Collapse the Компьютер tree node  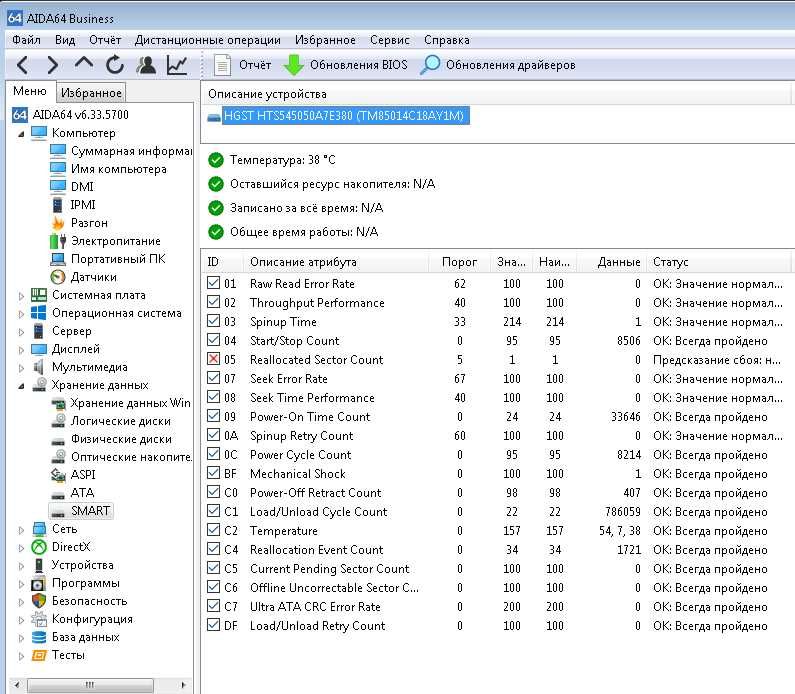coord(21,134)
